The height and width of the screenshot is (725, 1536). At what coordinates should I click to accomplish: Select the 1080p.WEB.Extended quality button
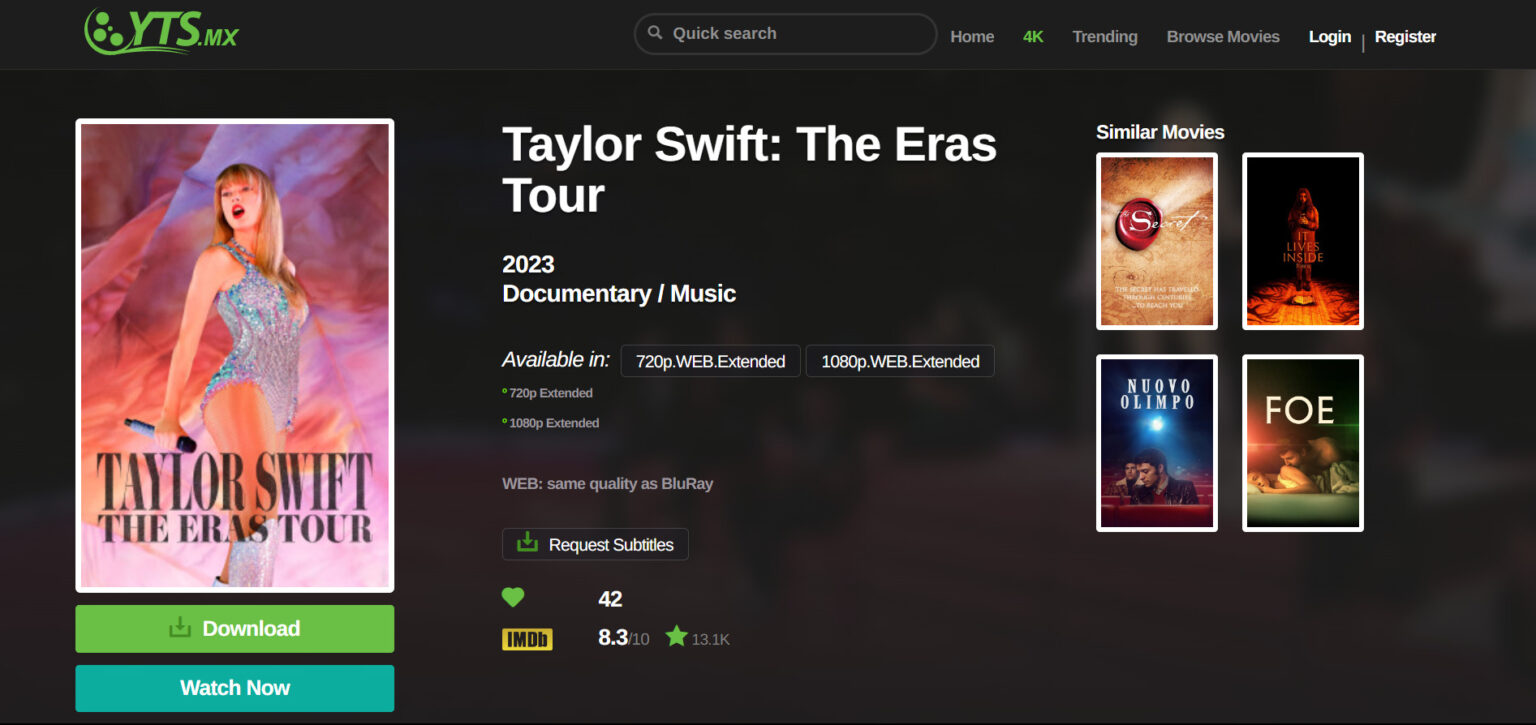coord(900,361)
